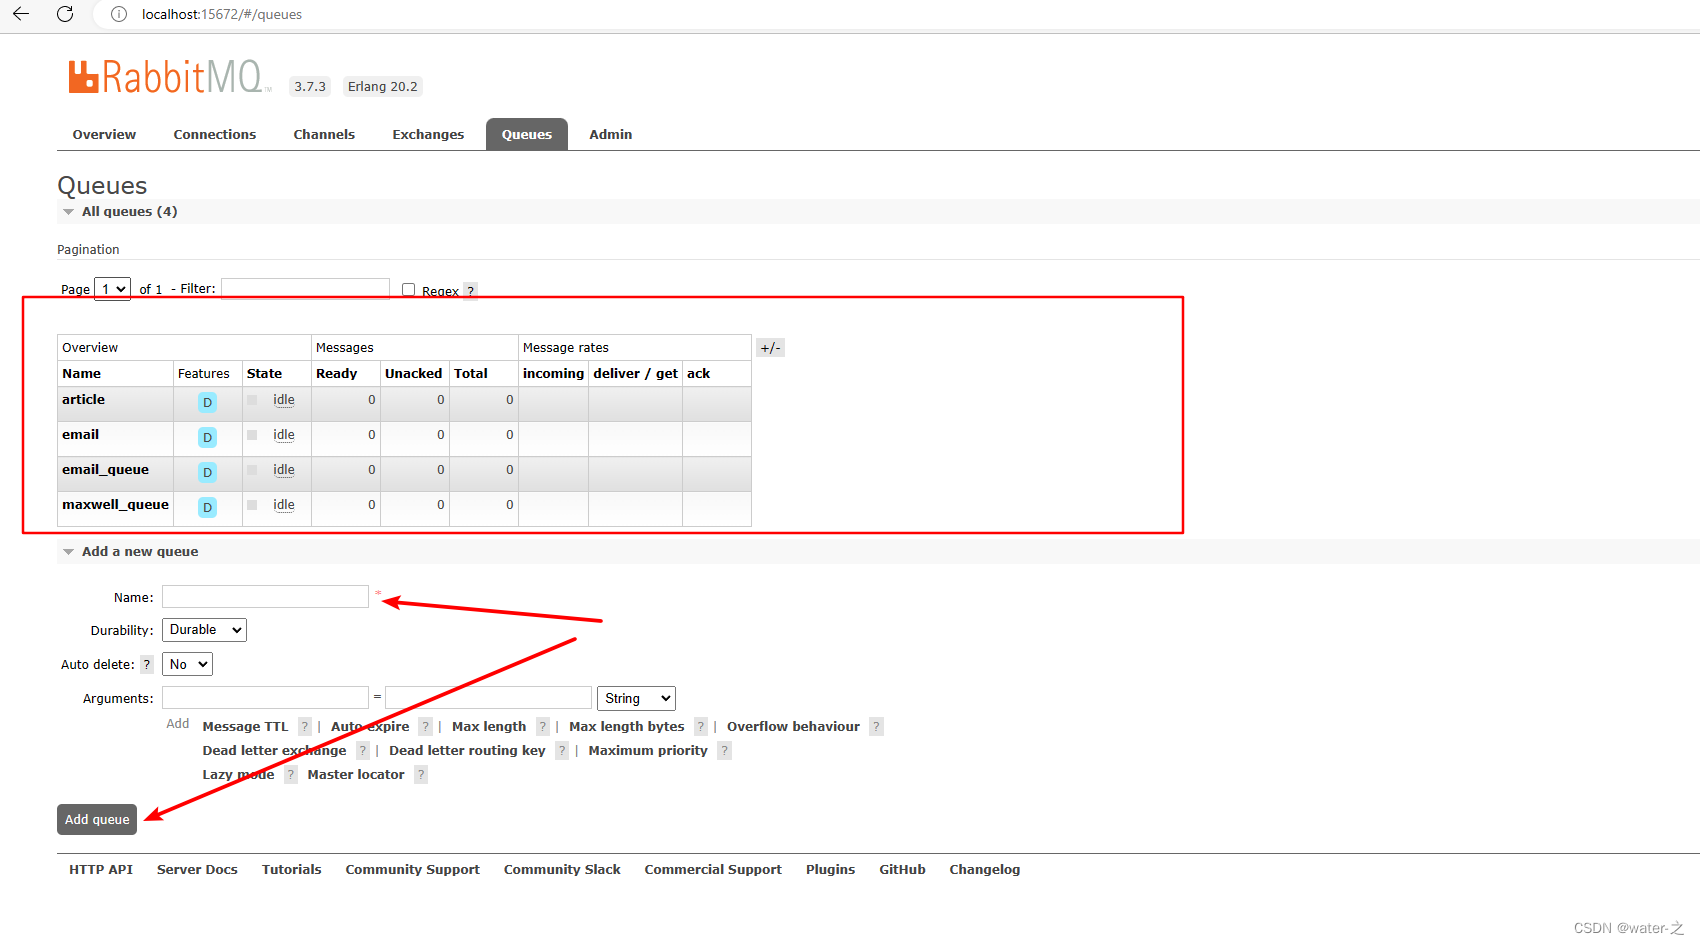Open the Page number dropdown
The image size is (1700, 944).
coord(113,289)
